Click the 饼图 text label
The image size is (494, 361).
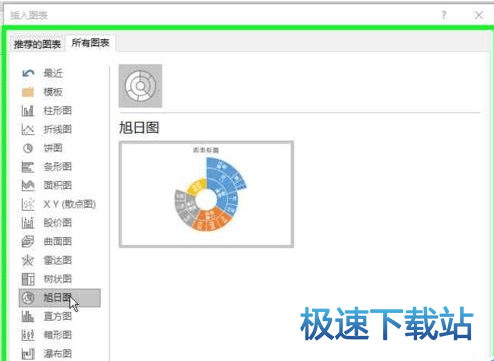[53, 148]
